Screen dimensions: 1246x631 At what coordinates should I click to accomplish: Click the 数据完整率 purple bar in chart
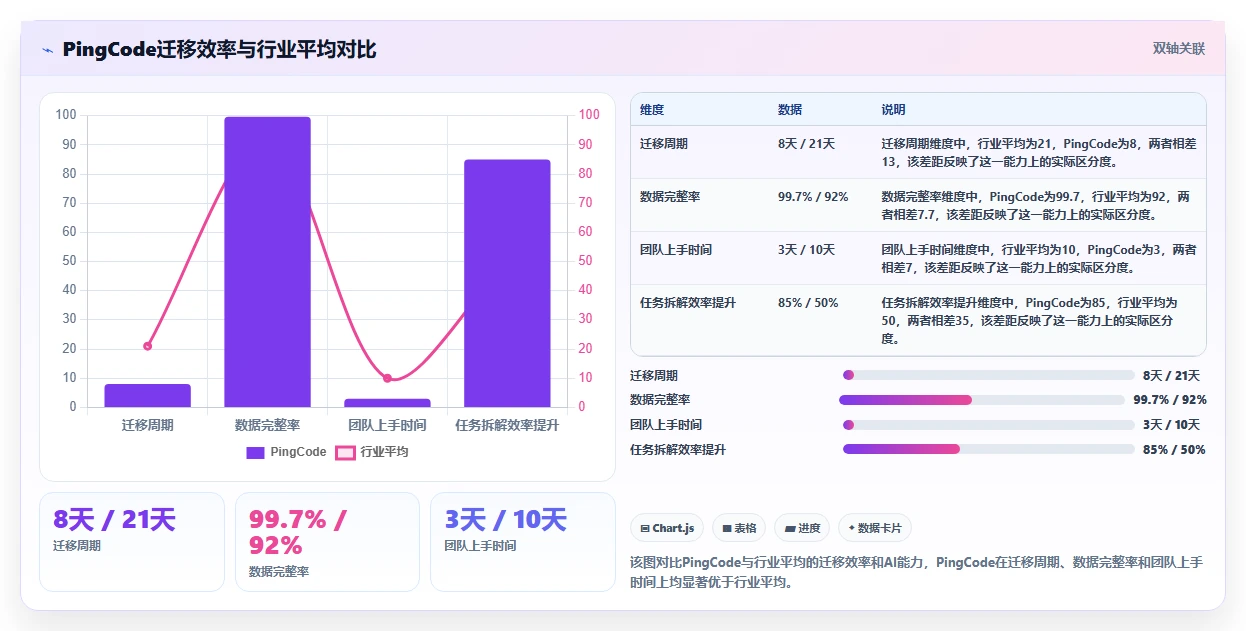click(x=267, y=262)
